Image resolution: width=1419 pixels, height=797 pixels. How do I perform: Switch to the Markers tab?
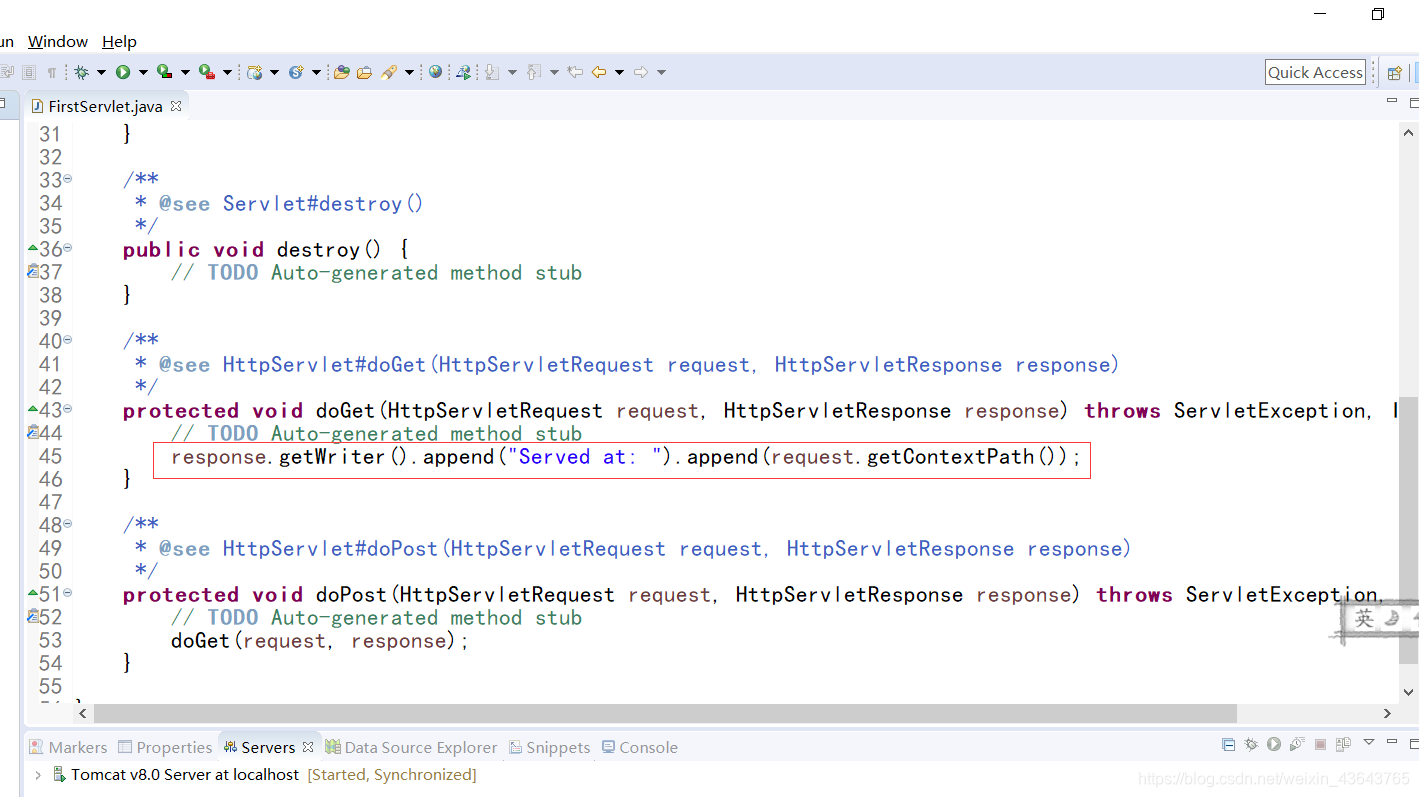coord(67,747)
